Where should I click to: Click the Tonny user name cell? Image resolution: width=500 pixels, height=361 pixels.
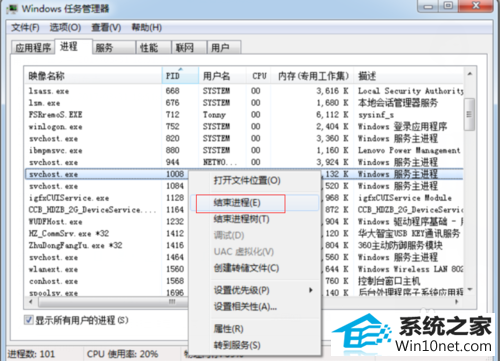point(214,115)
